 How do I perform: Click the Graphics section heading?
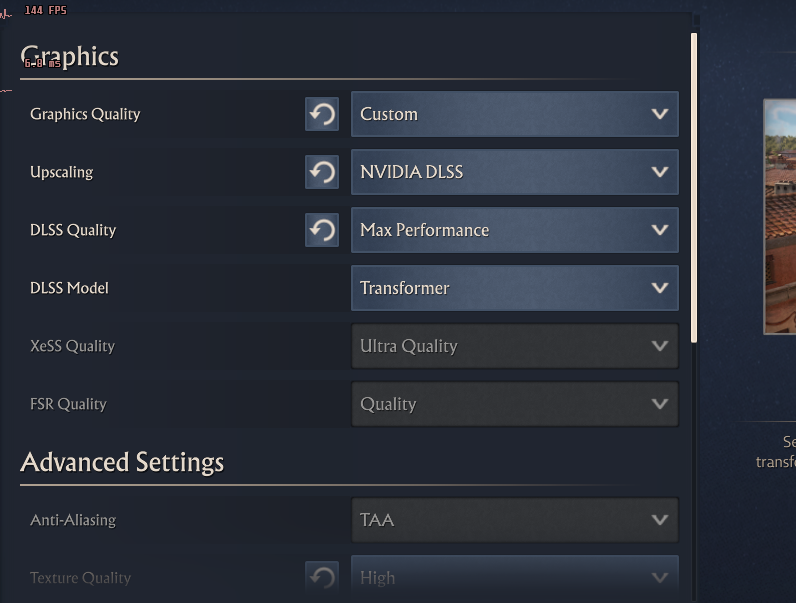click(x=70, y=57)
